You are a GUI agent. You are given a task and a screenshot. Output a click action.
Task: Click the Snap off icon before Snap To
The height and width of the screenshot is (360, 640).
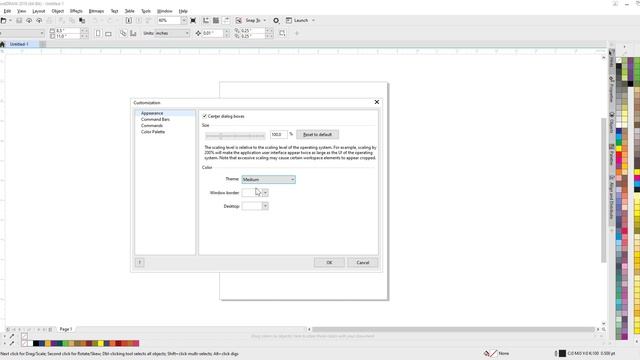tap(239, 20)
